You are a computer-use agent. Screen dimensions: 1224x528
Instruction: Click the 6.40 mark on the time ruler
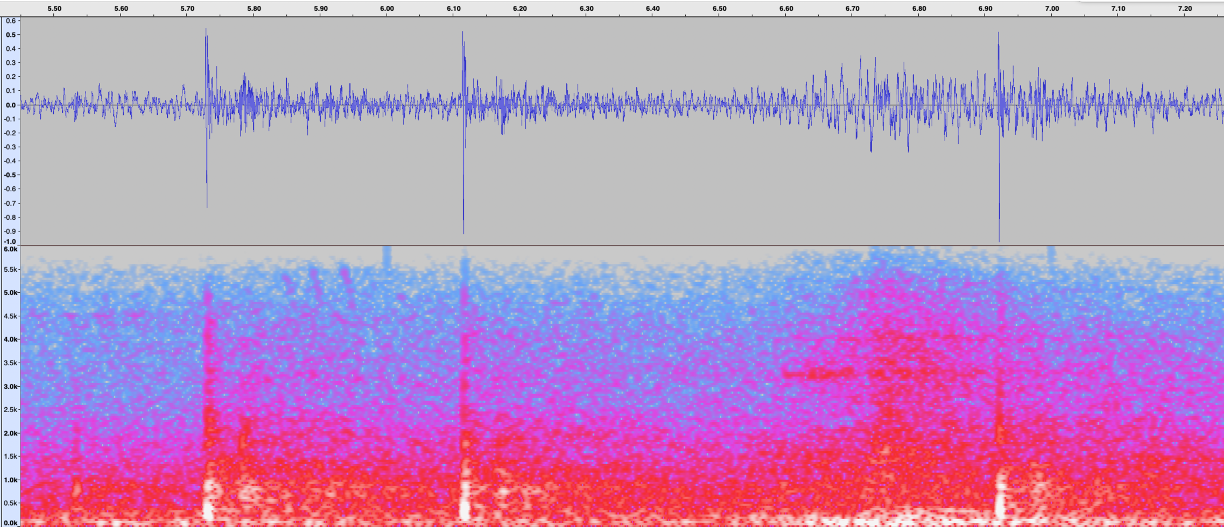tap(653, 8)
